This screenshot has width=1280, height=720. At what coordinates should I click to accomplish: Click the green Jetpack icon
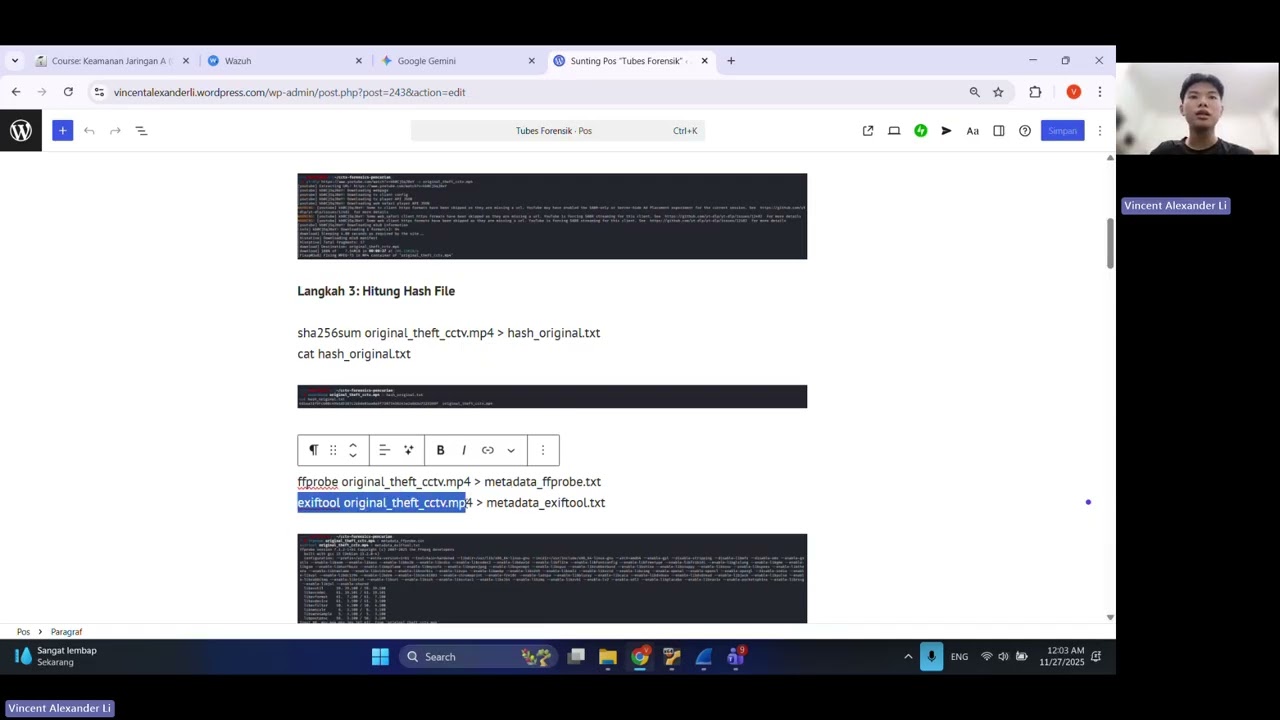(x=920, y=131)
